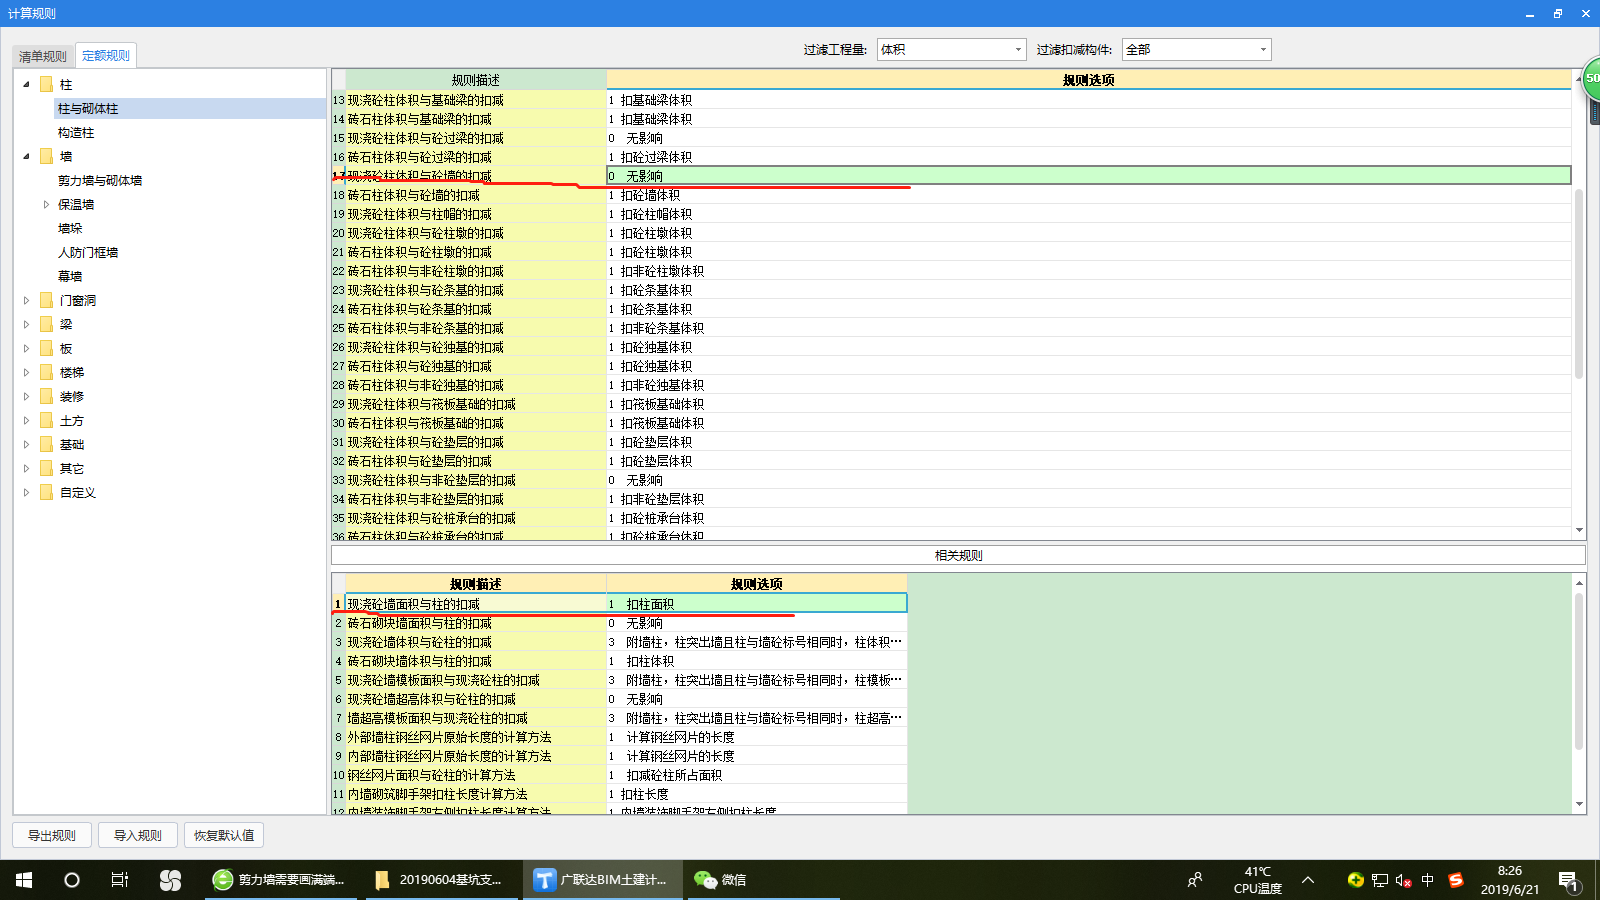Expand the 门窗洞 tree node

pyautogui.click(x=26, y=300)
